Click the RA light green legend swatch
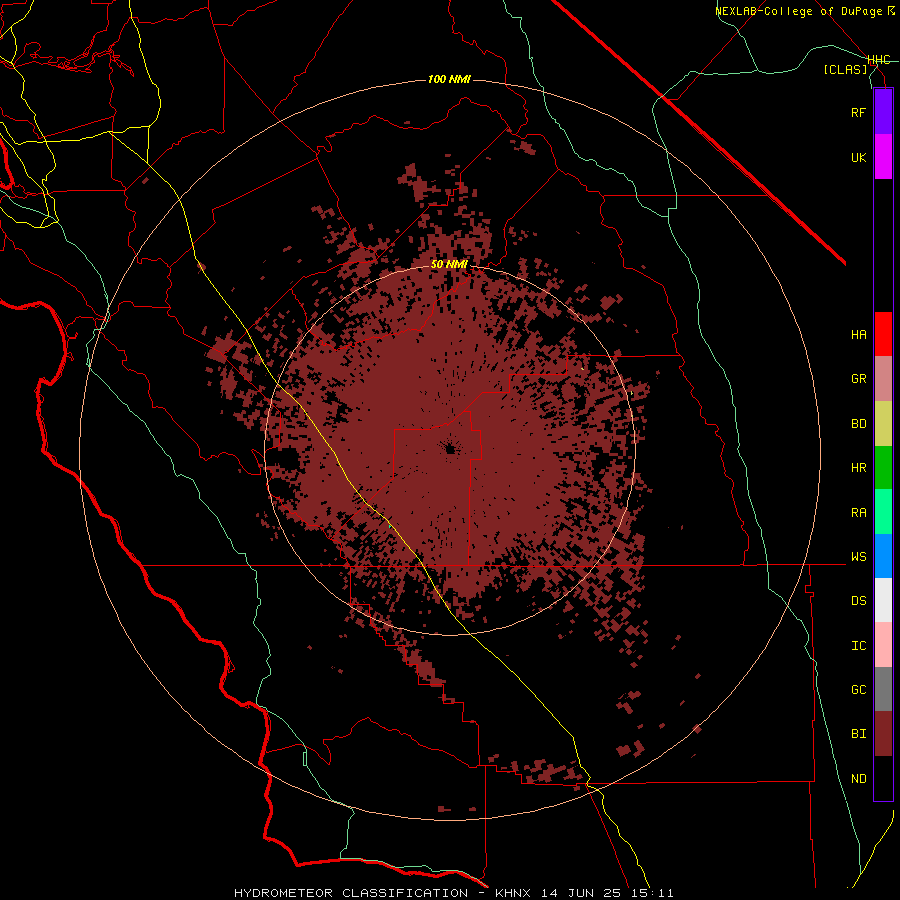This screenshot has height=900, width=900. (x=883, y=512)
